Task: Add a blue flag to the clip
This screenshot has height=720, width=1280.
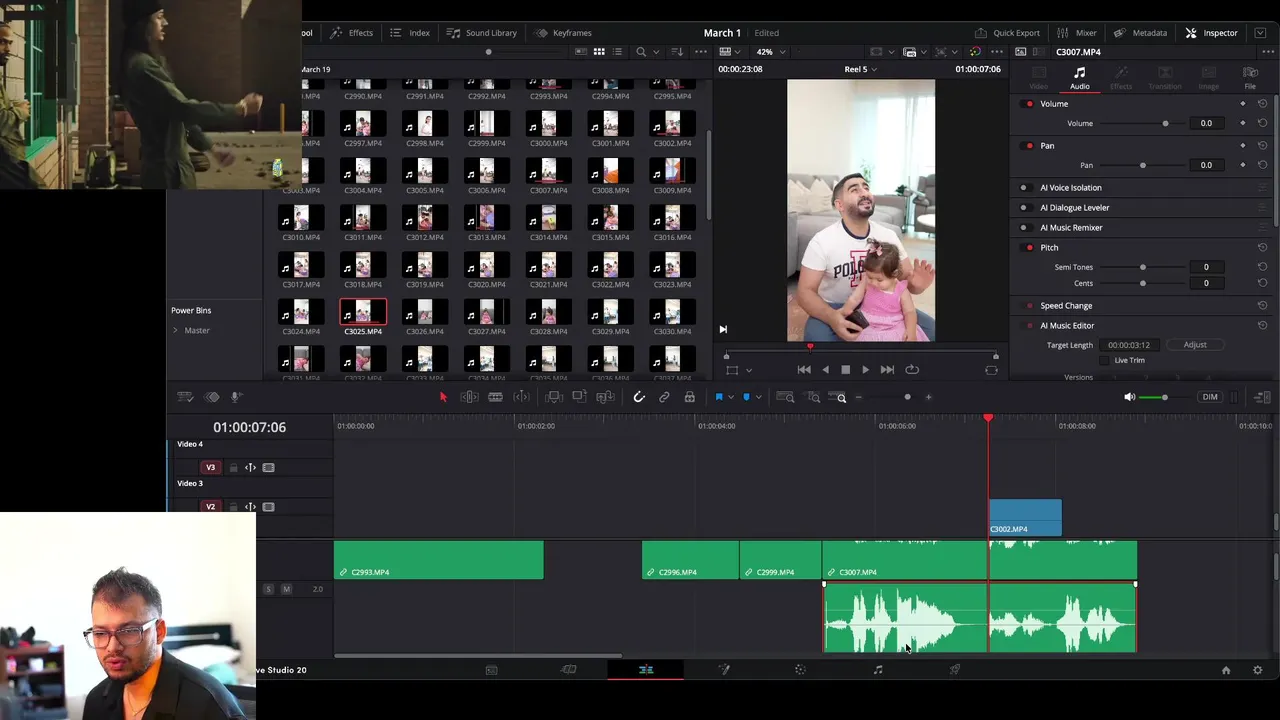Action: pos(718,397)
